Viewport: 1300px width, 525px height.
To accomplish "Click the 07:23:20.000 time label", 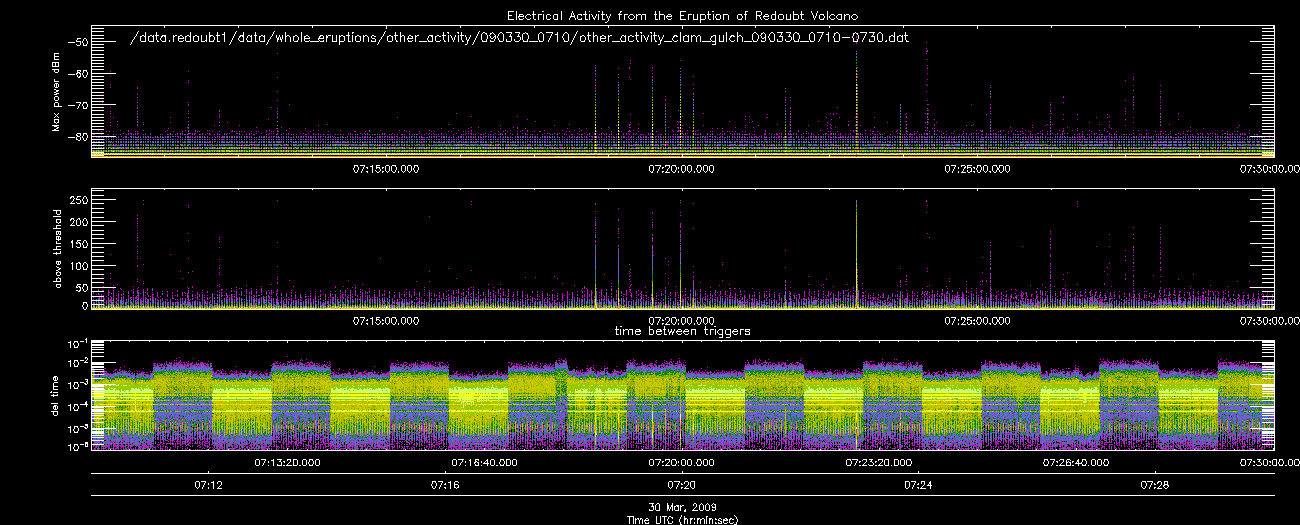I will pos(878,463).
